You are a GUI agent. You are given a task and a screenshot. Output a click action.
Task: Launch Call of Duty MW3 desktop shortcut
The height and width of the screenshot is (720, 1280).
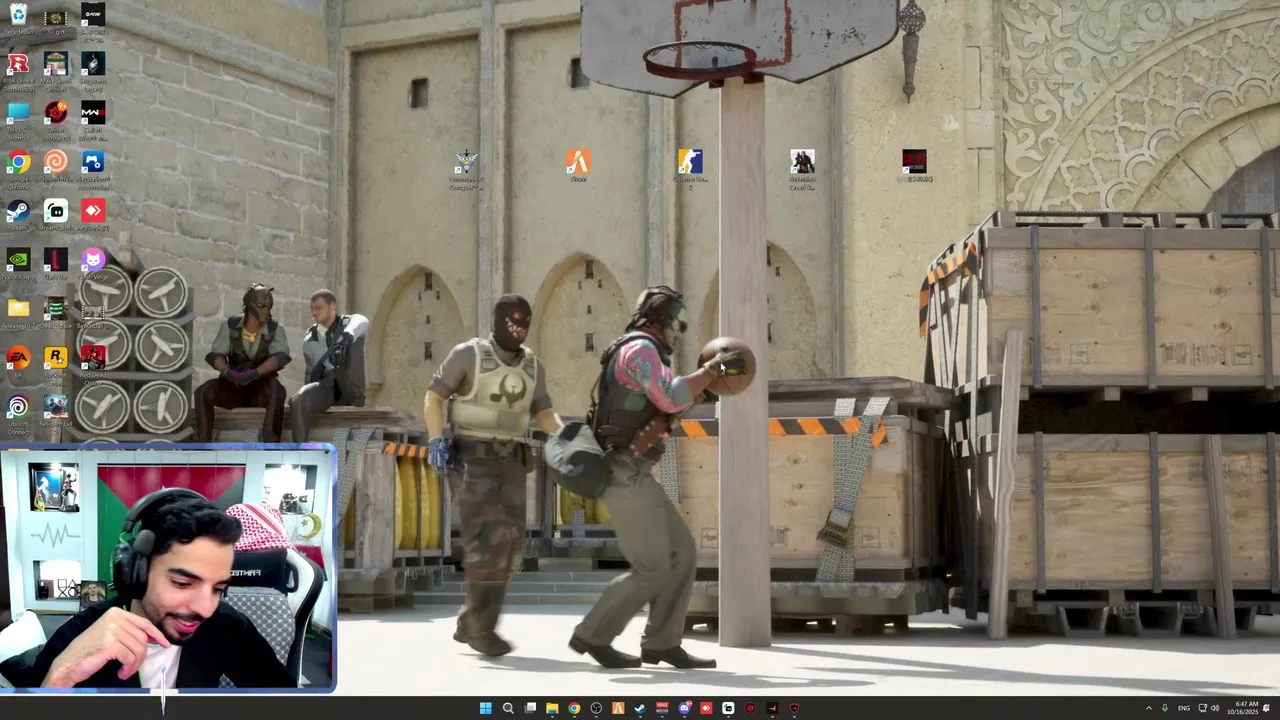93,117
